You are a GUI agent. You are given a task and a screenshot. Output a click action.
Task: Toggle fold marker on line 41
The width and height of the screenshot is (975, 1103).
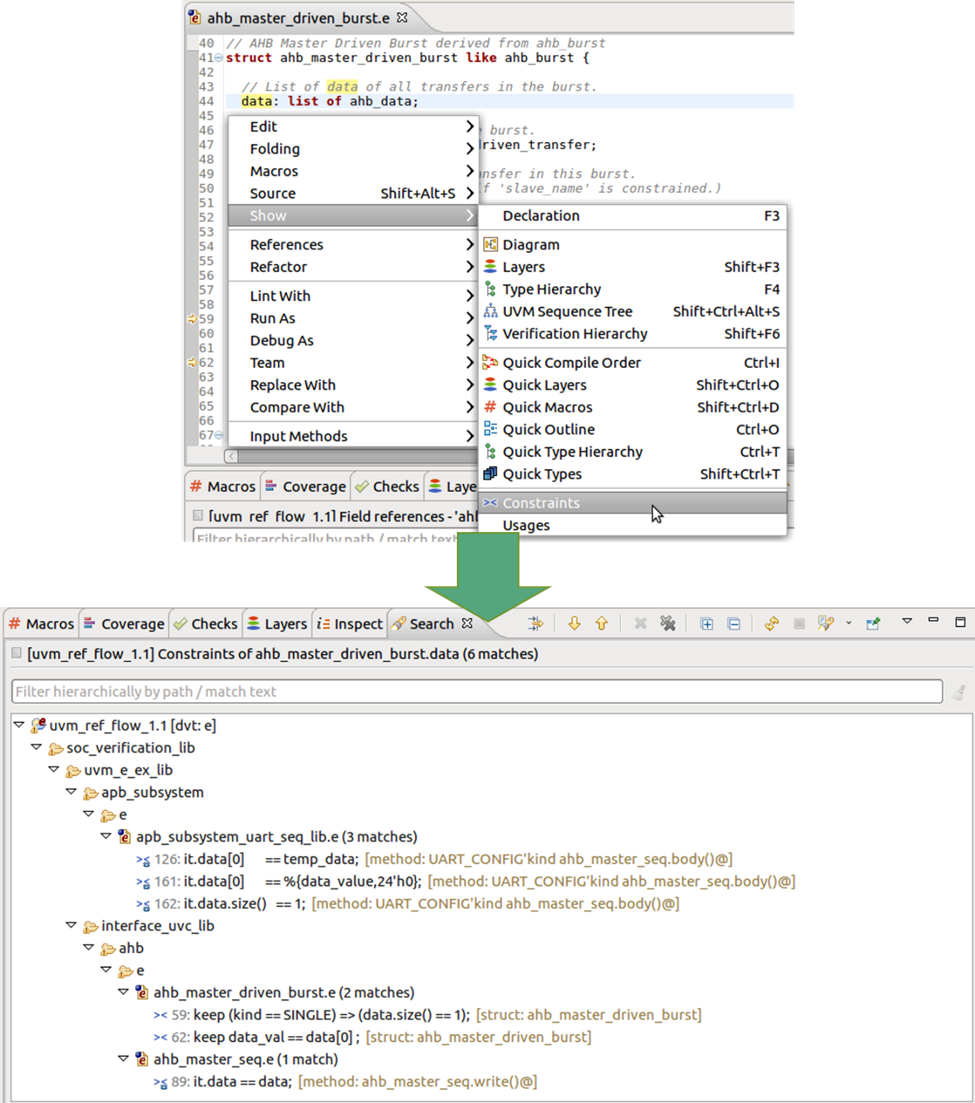pyautogui.click(x=219, y=58)
